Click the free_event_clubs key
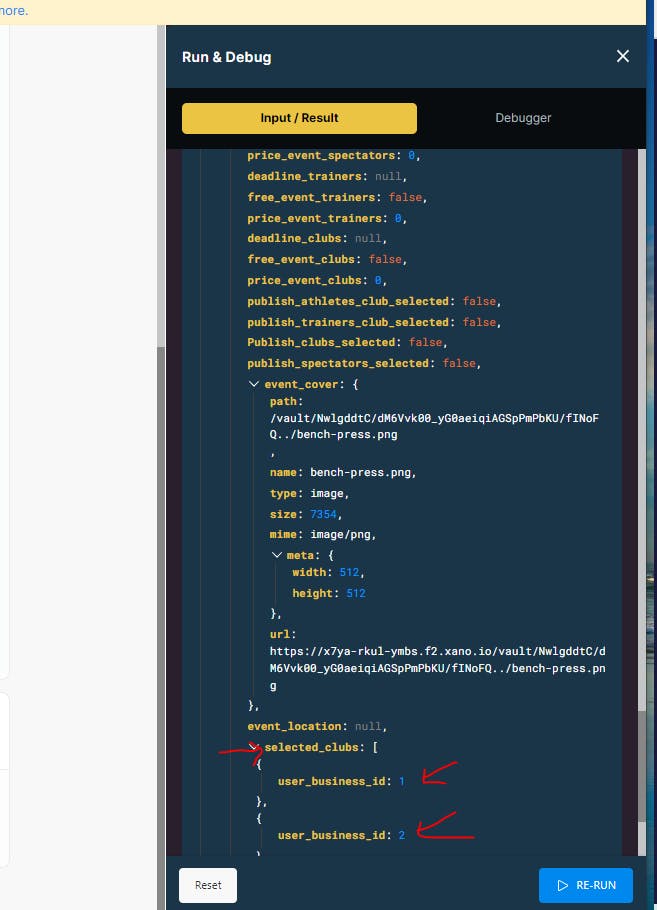The width and height of the screenshot is (657, 910). coord(301,259)
